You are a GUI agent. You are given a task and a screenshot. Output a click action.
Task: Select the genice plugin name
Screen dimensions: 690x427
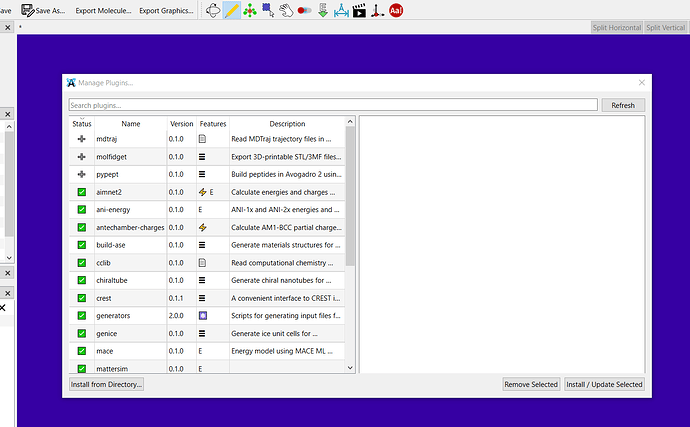(106, 334)
